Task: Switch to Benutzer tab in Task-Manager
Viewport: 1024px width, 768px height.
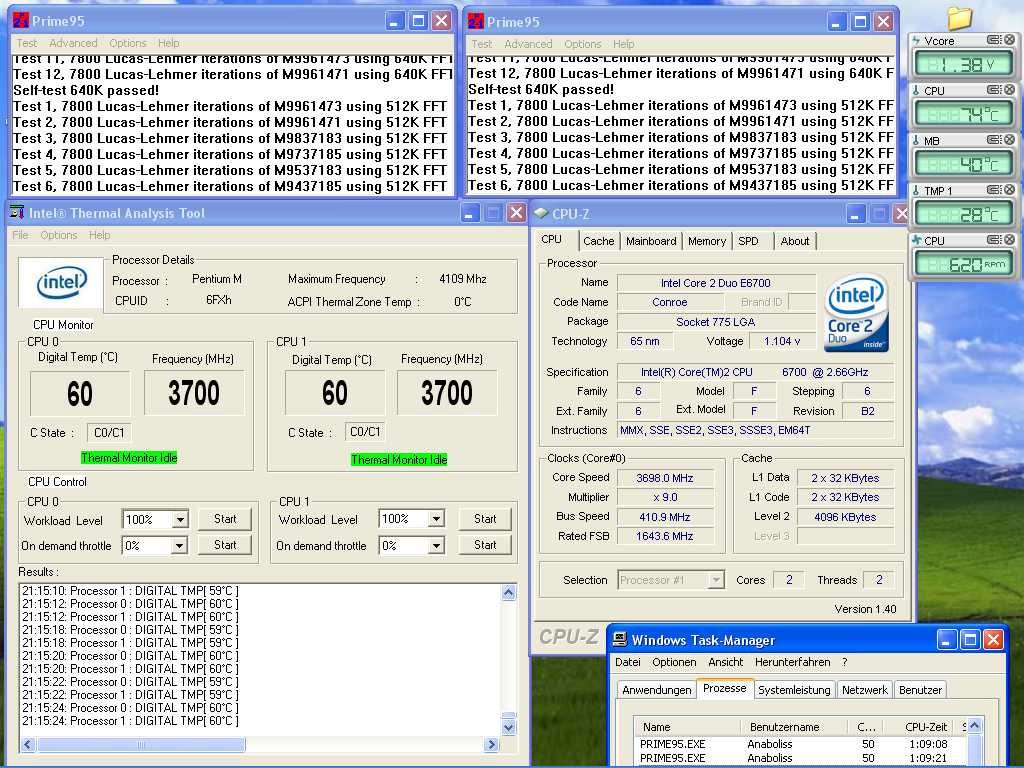Action: pyautogui.click(x=920, y=690)
